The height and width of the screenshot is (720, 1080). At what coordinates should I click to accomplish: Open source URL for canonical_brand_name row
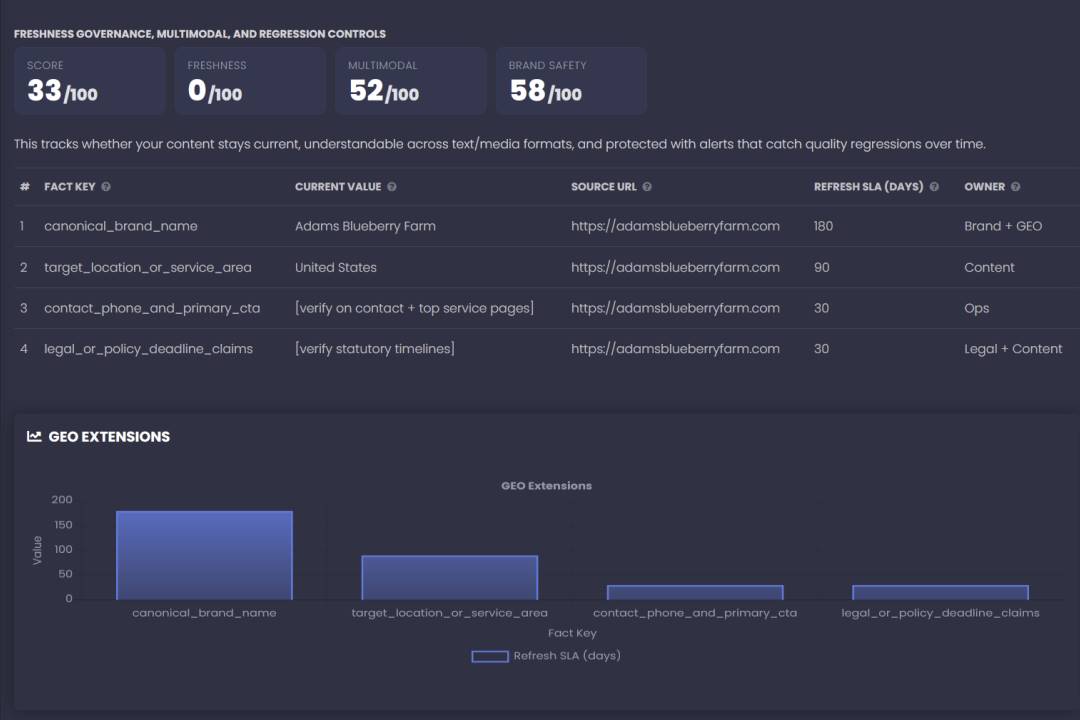click(675, 226)
